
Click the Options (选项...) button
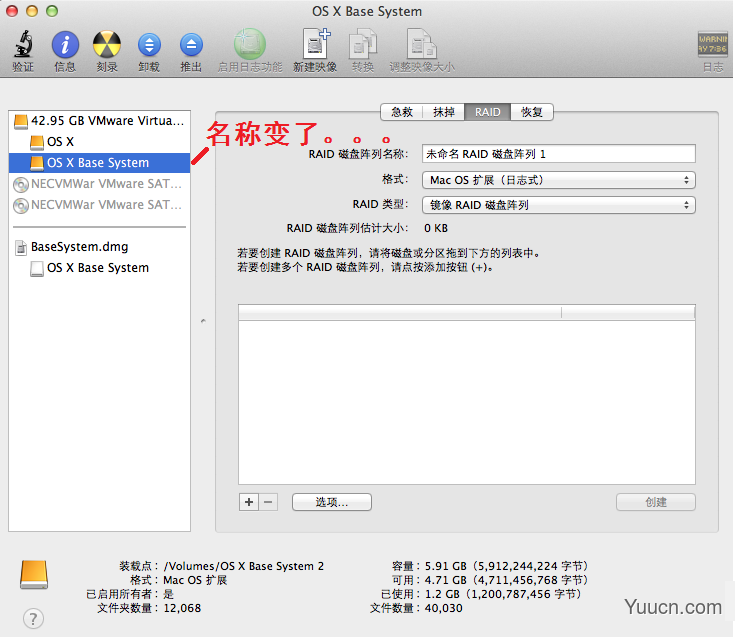click(x=332, y=502)
